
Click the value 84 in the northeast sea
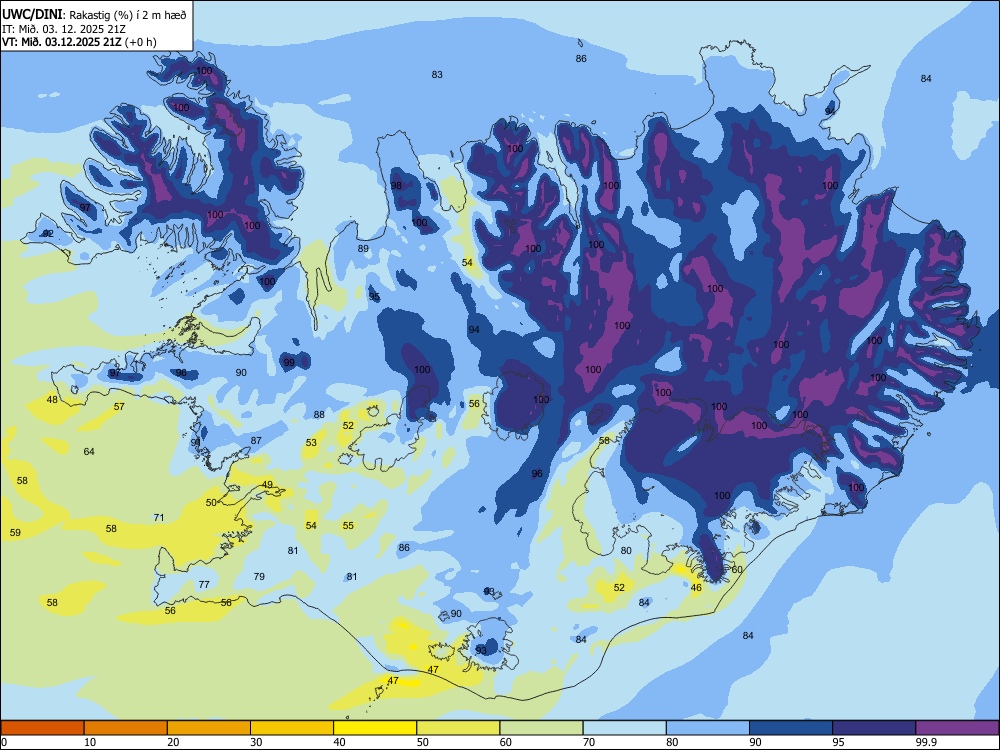tap(926, 78)
